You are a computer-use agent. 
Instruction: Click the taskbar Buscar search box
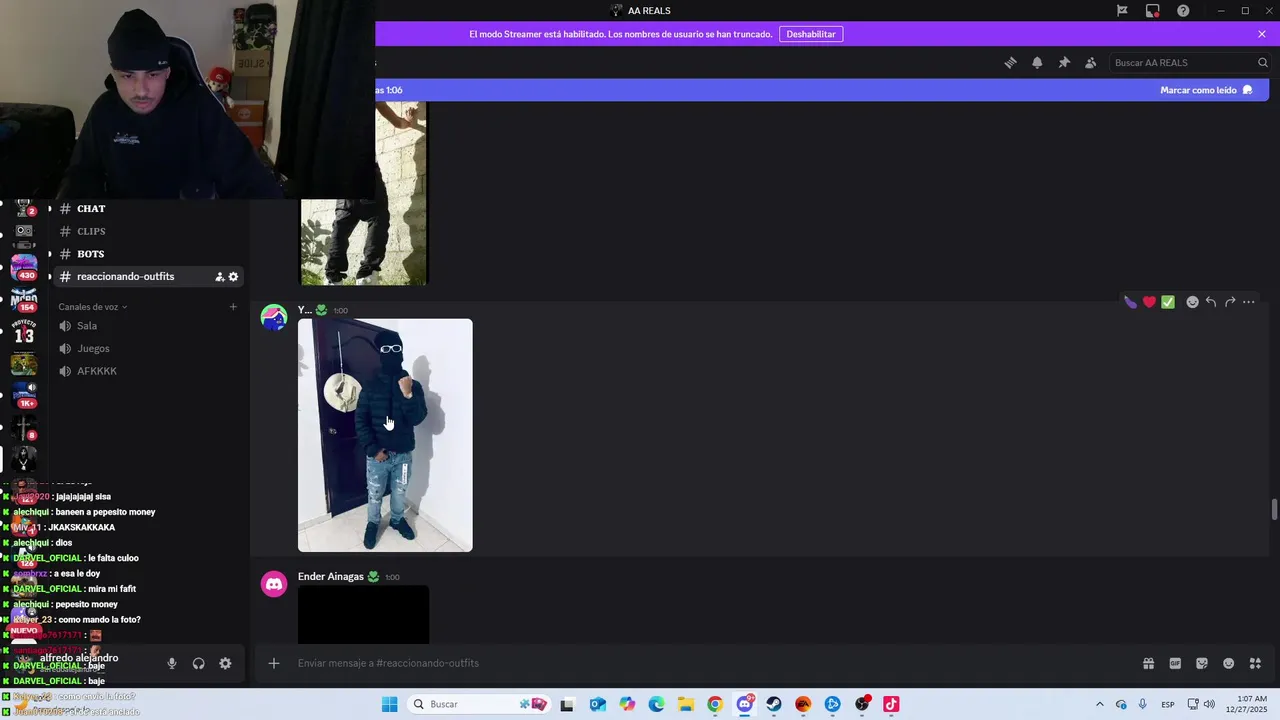coord(480,704)
